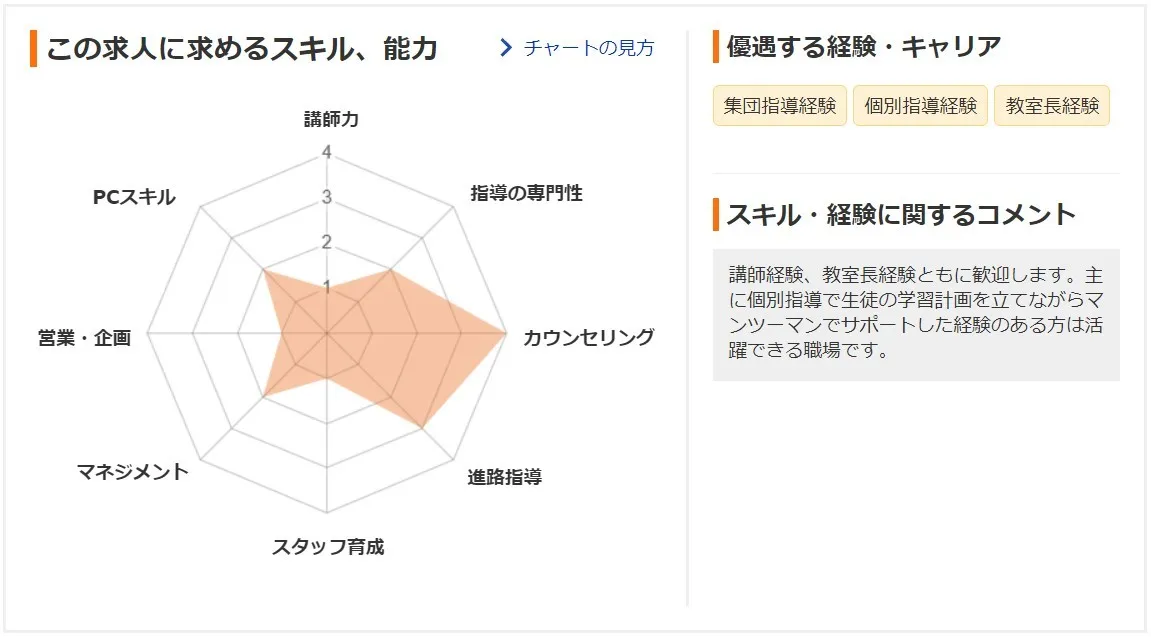Screen dimensions: 1151x637
Task: Click the 営業・企画 axis label
Action: [84, 338]
